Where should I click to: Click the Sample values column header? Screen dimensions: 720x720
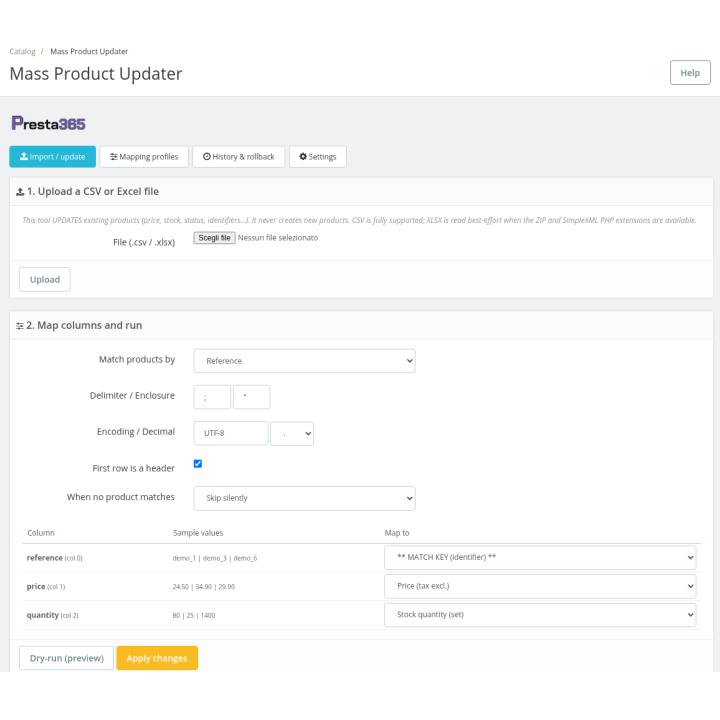[198, 533]
